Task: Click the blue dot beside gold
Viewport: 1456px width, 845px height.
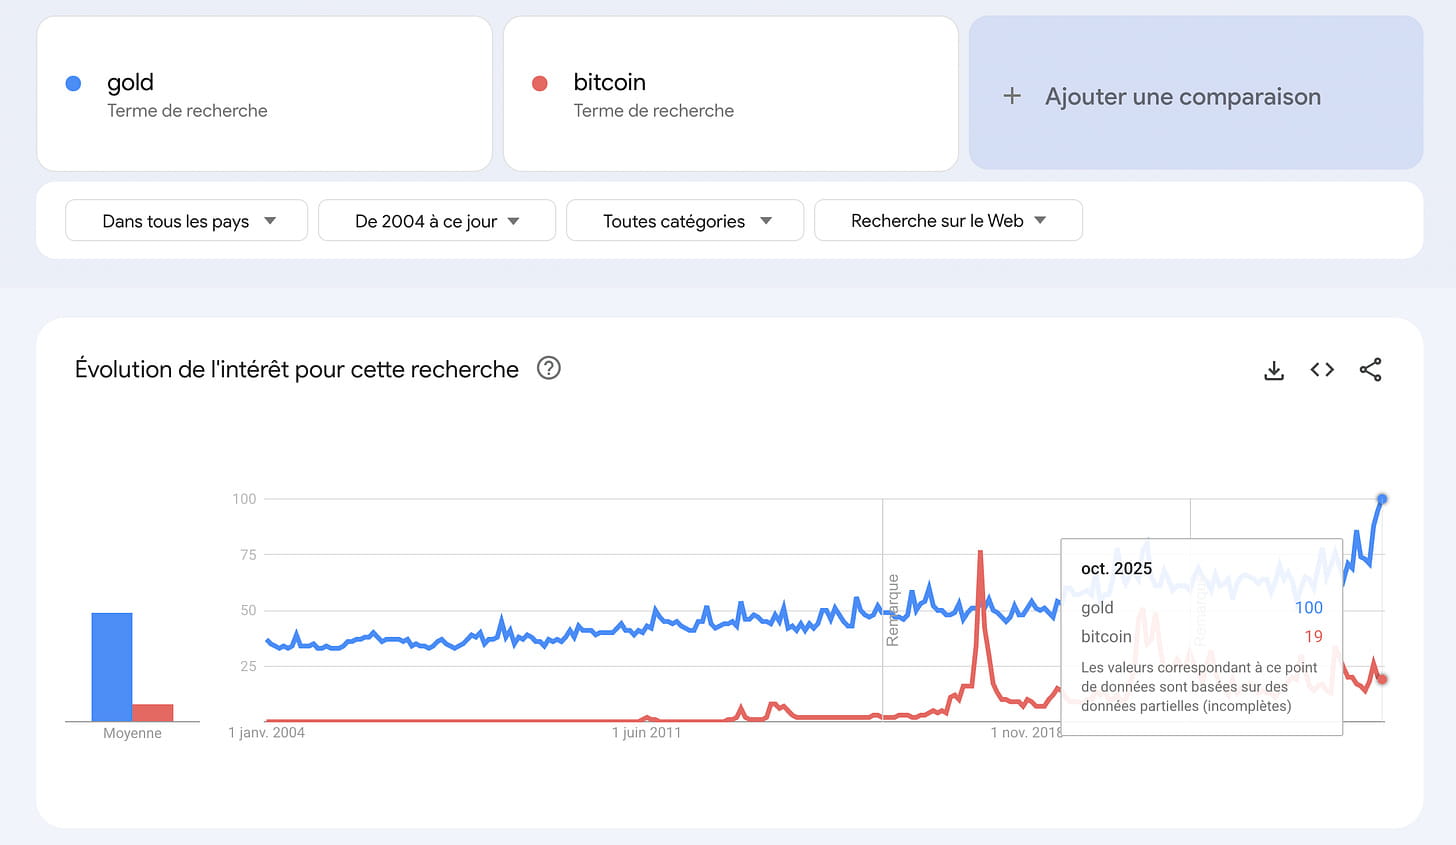Action: pyautogui.click(x=73, y=84)
